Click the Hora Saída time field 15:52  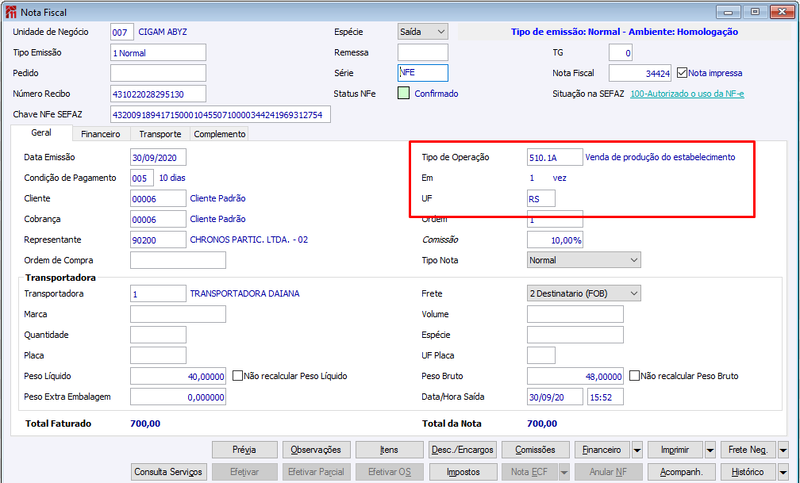pyautogui.click(x=606, y=397)
